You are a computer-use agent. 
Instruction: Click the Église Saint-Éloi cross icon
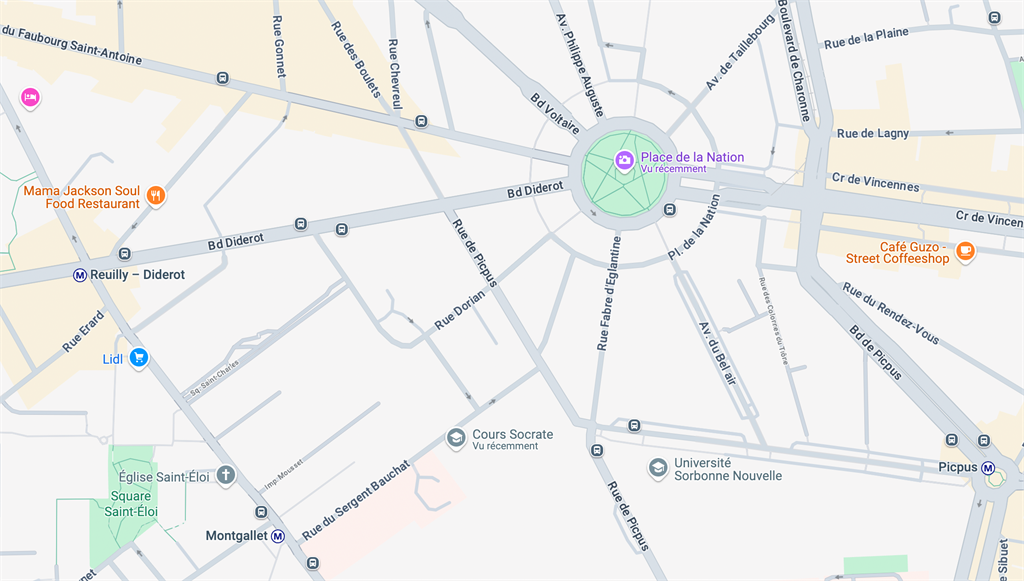pos(226,475)
